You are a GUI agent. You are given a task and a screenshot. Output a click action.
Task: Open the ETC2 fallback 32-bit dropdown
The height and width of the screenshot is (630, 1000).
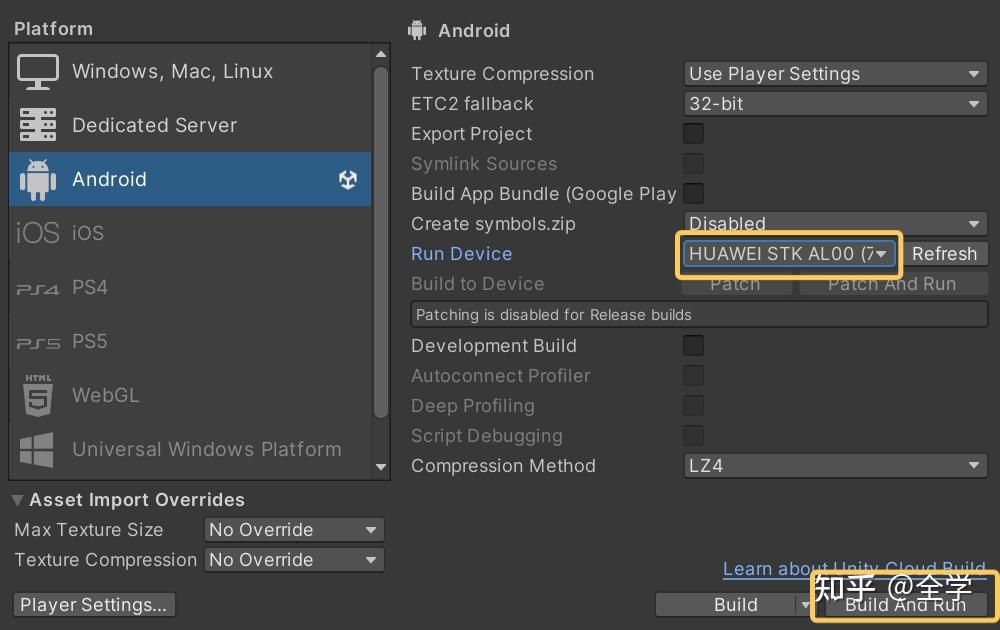835,104
